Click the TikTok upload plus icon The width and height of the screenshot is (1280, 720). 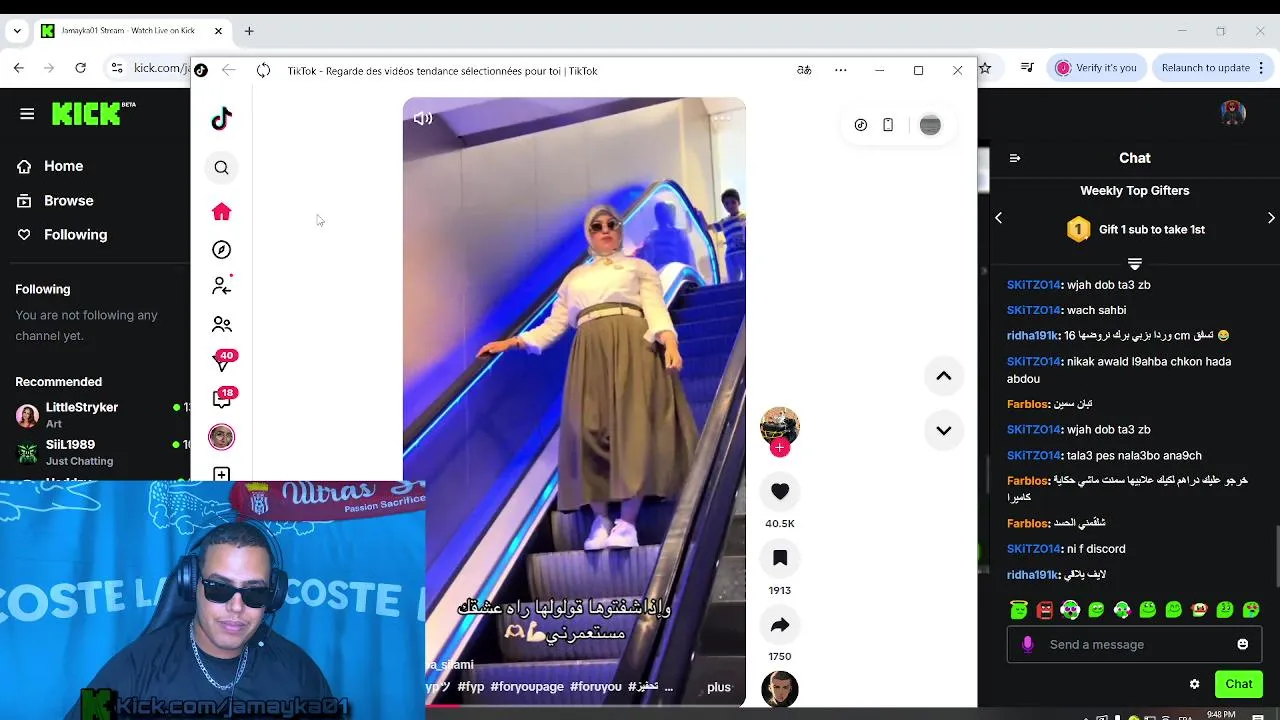point(221,474)
